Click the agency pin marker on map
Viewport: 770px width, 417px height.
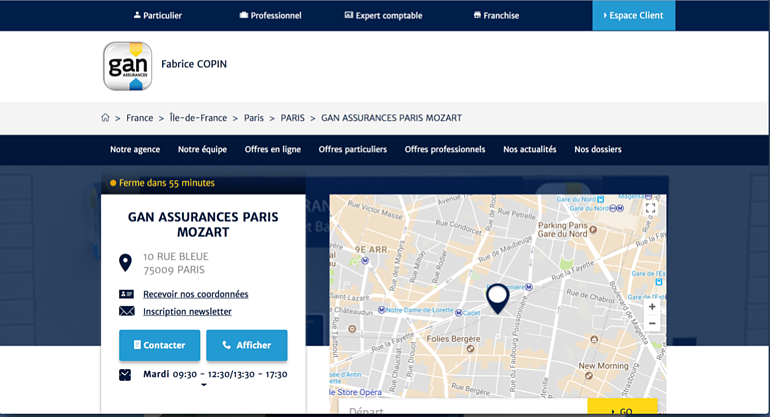tap(497, 298)
